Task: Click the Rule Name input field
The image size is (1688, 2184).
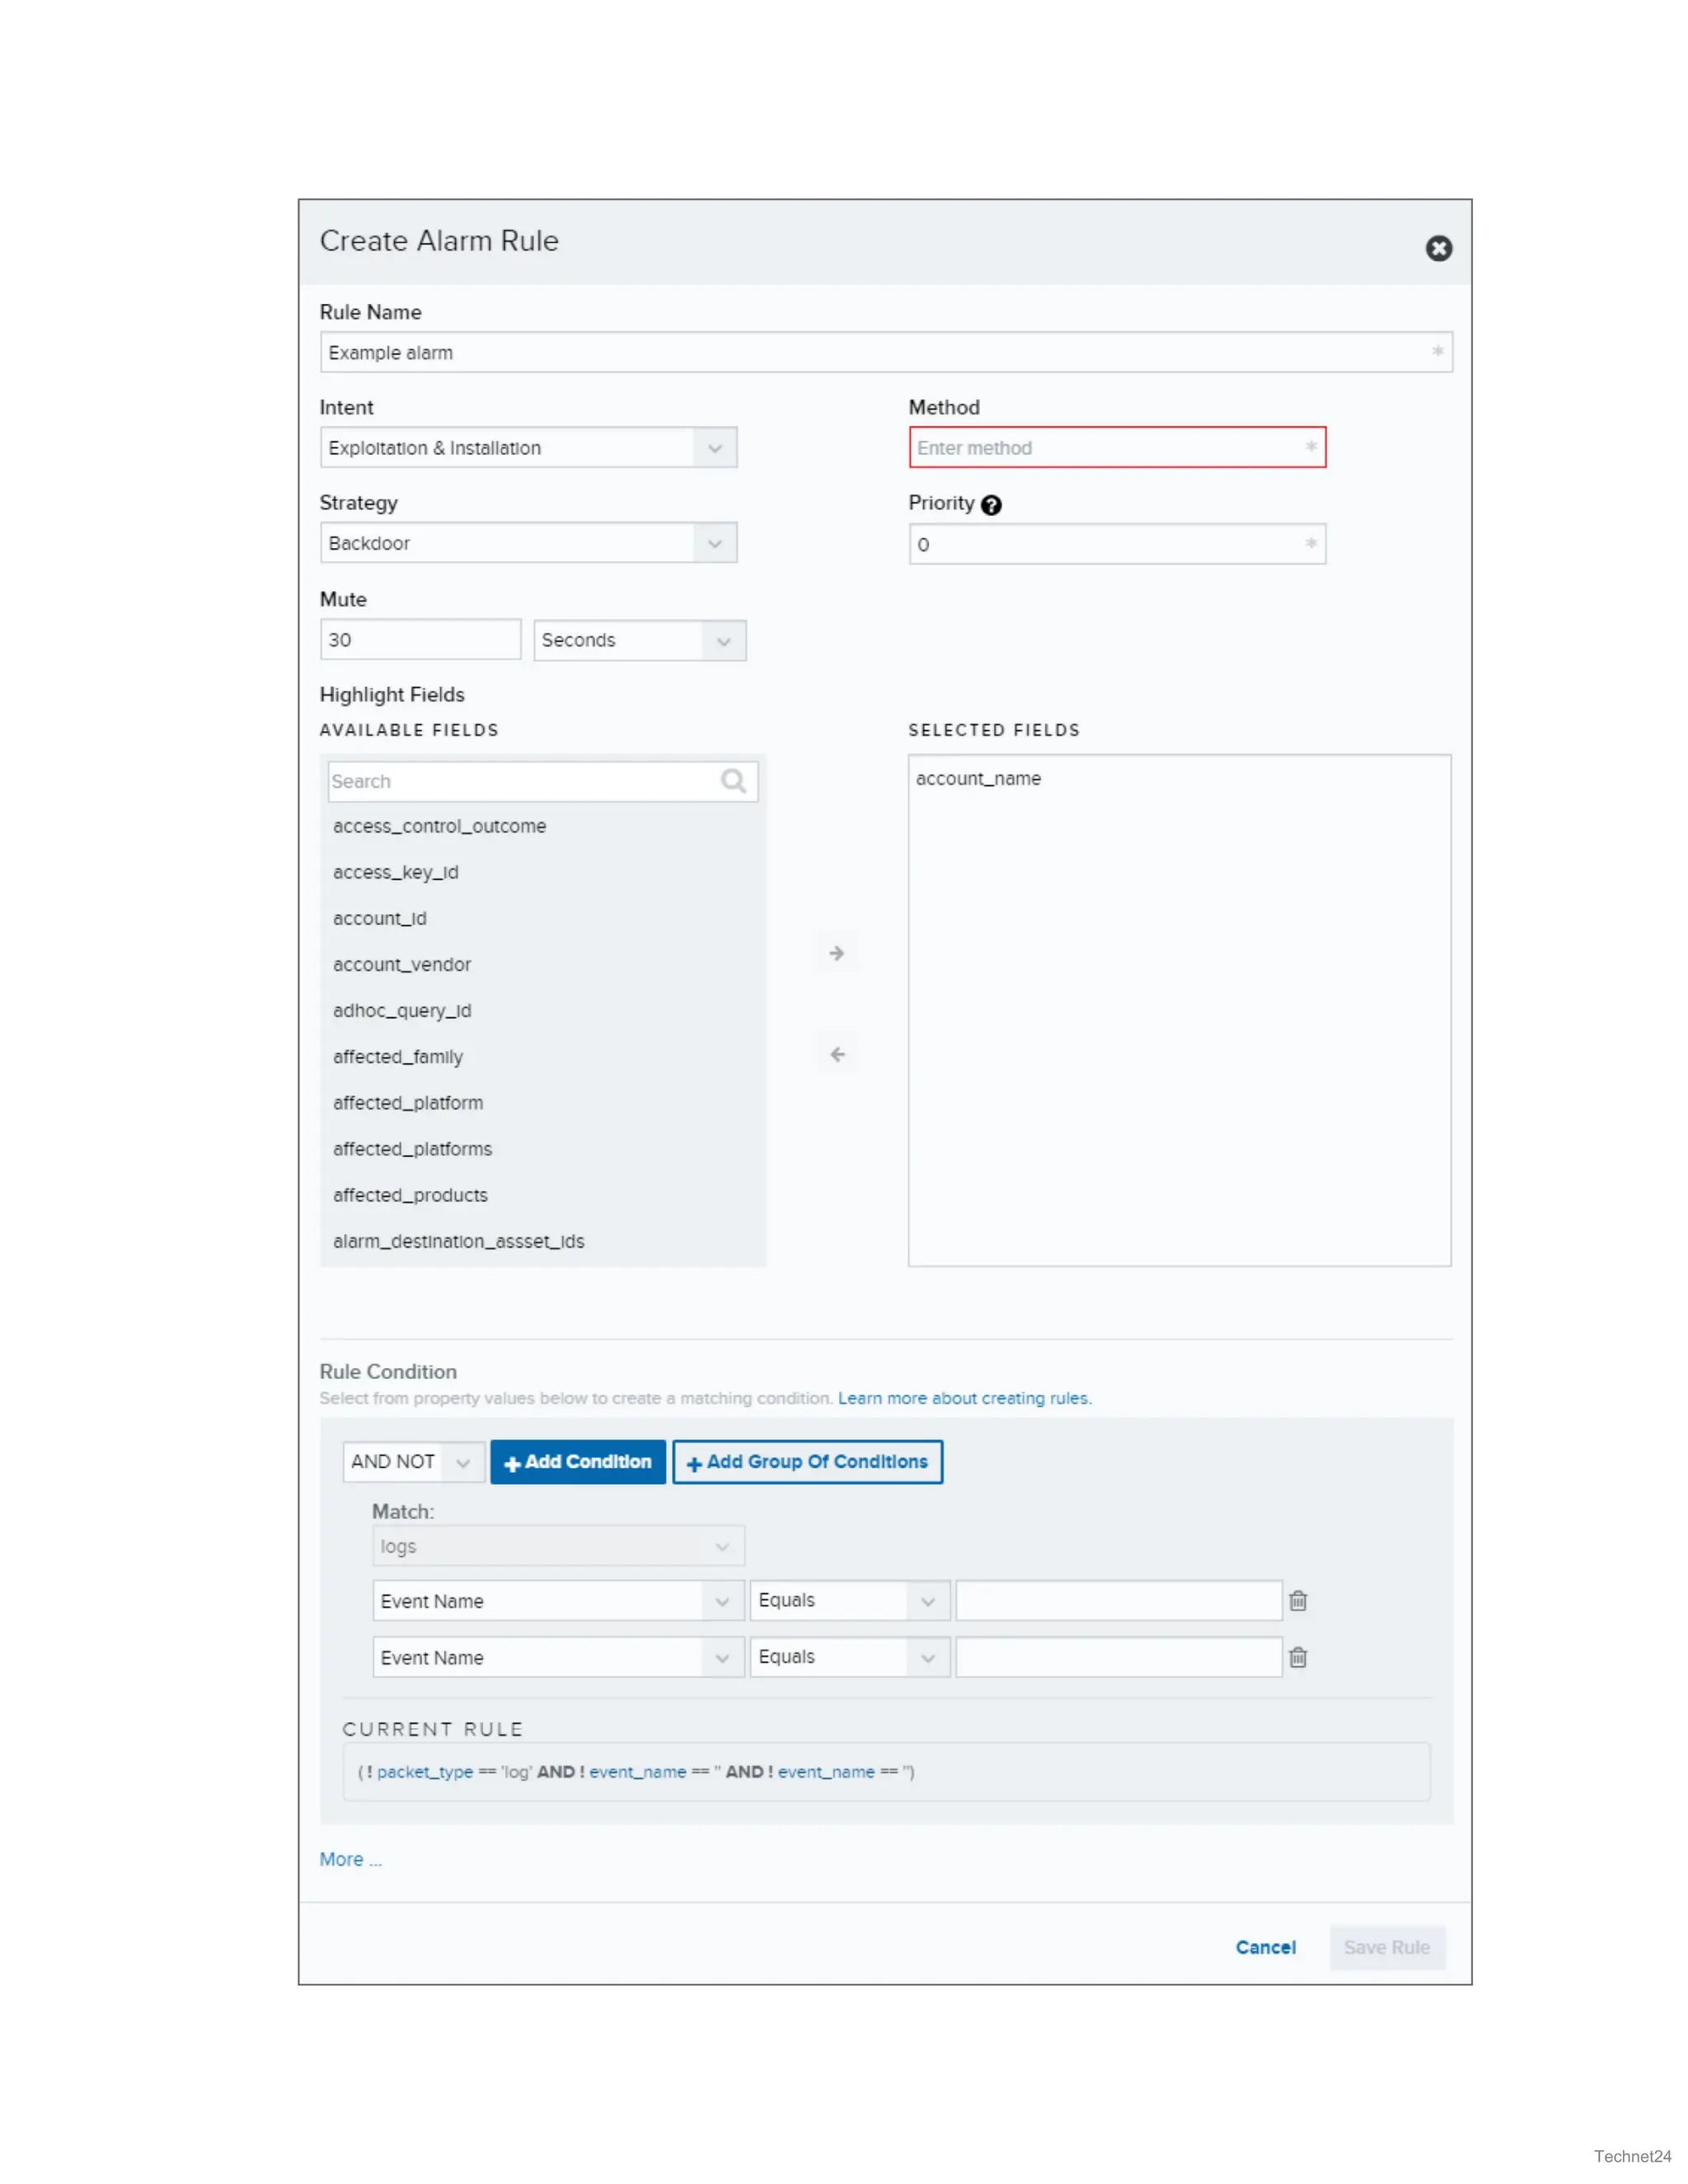Action: [x=886, y=352]
